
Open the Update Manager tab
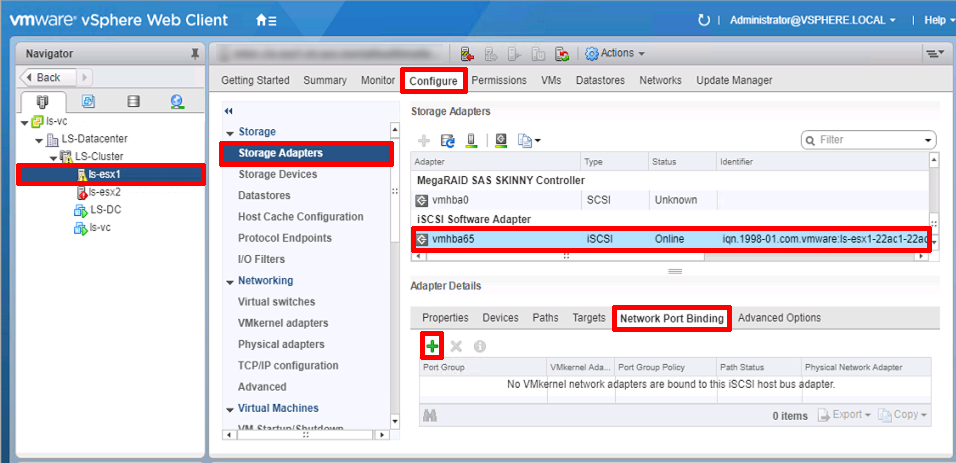point(734,80)
